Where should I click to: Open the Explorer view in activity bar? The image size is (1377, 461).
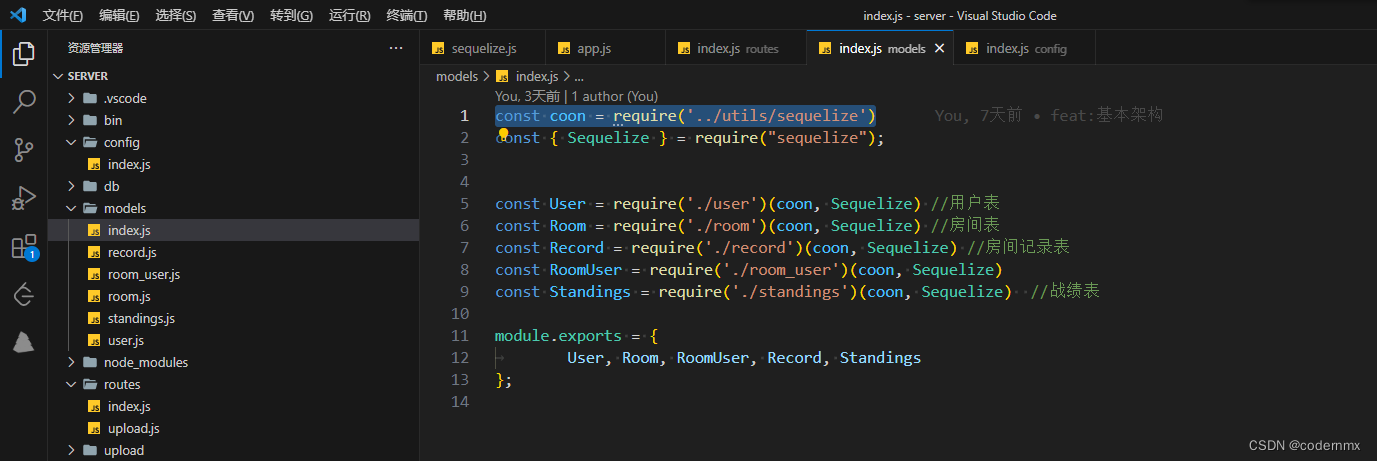(x=24, y=53)
